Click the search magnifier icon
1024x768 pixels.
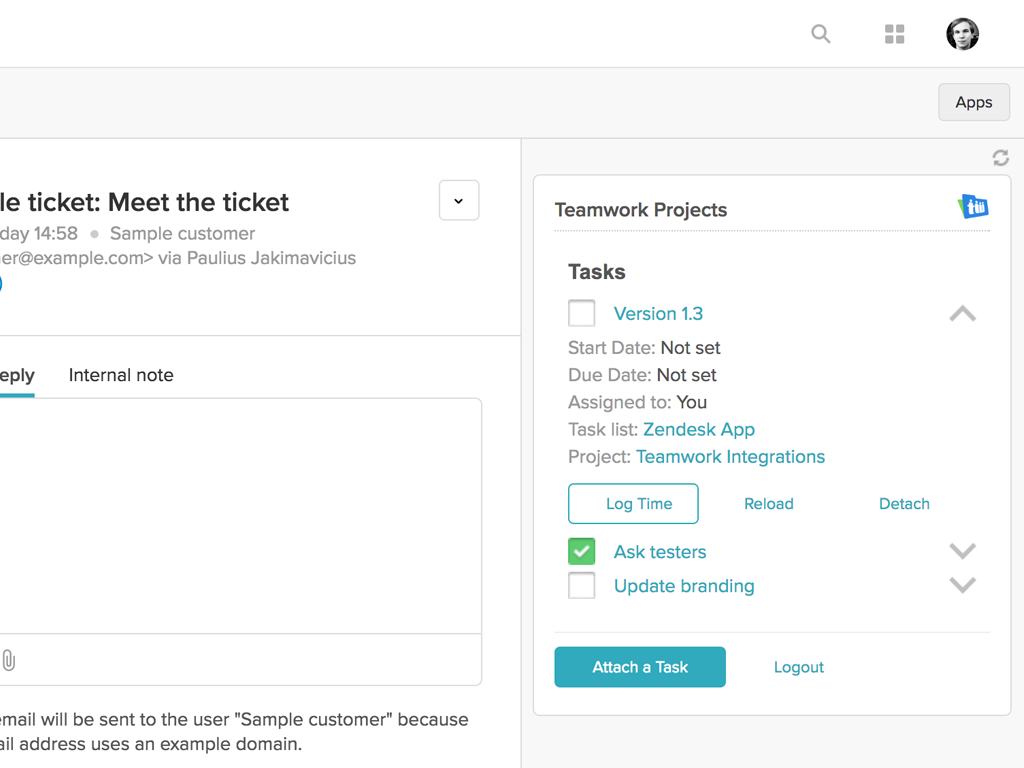click(821, 34)
